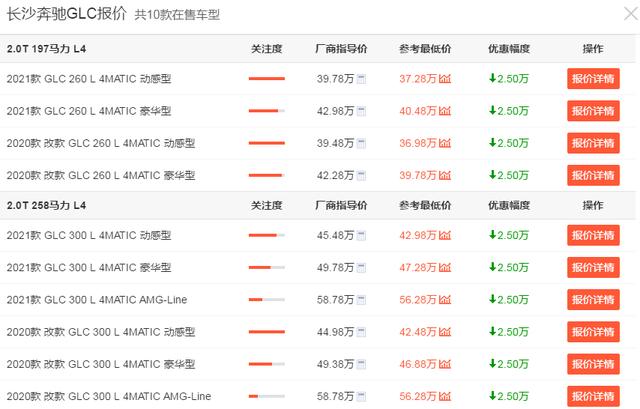The height and width of the screenshot is (409, 640).
Task: Show price trend chart beside 42.98万 lowest price
Action: (445, 235)
